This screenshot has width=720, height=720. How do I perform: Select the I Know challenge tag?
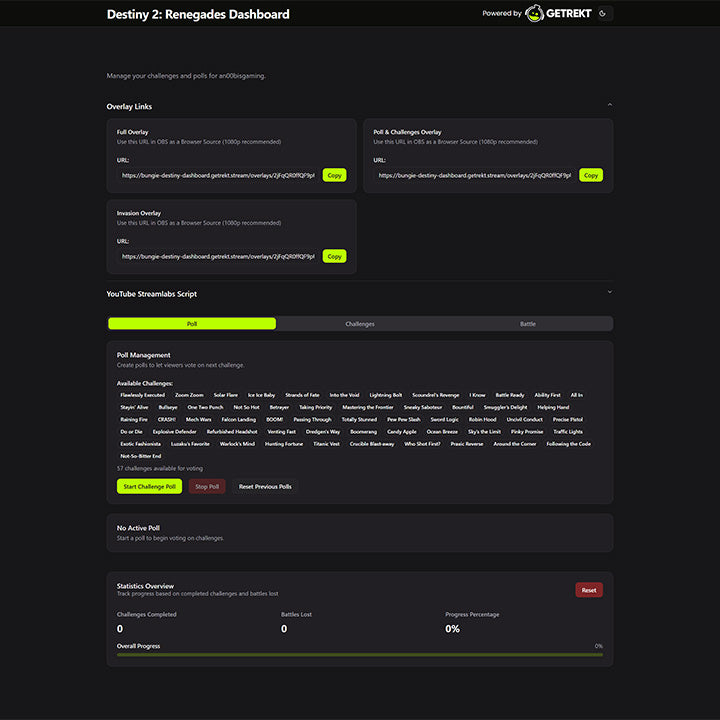pos(477,395)
